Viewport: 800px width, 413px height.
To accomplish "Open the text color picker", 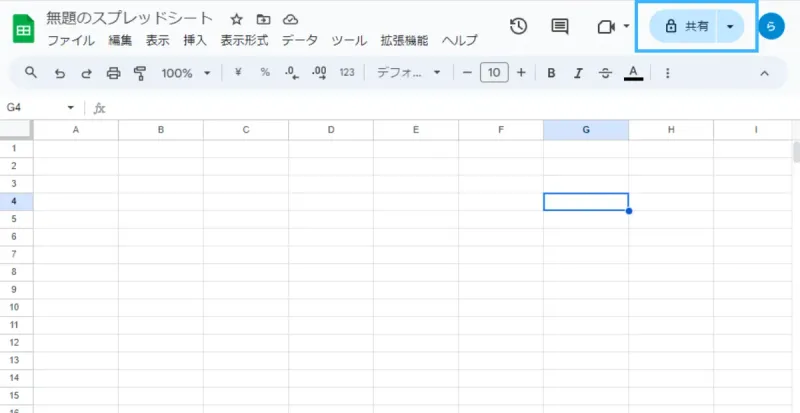I will click(x=633, y=73).
